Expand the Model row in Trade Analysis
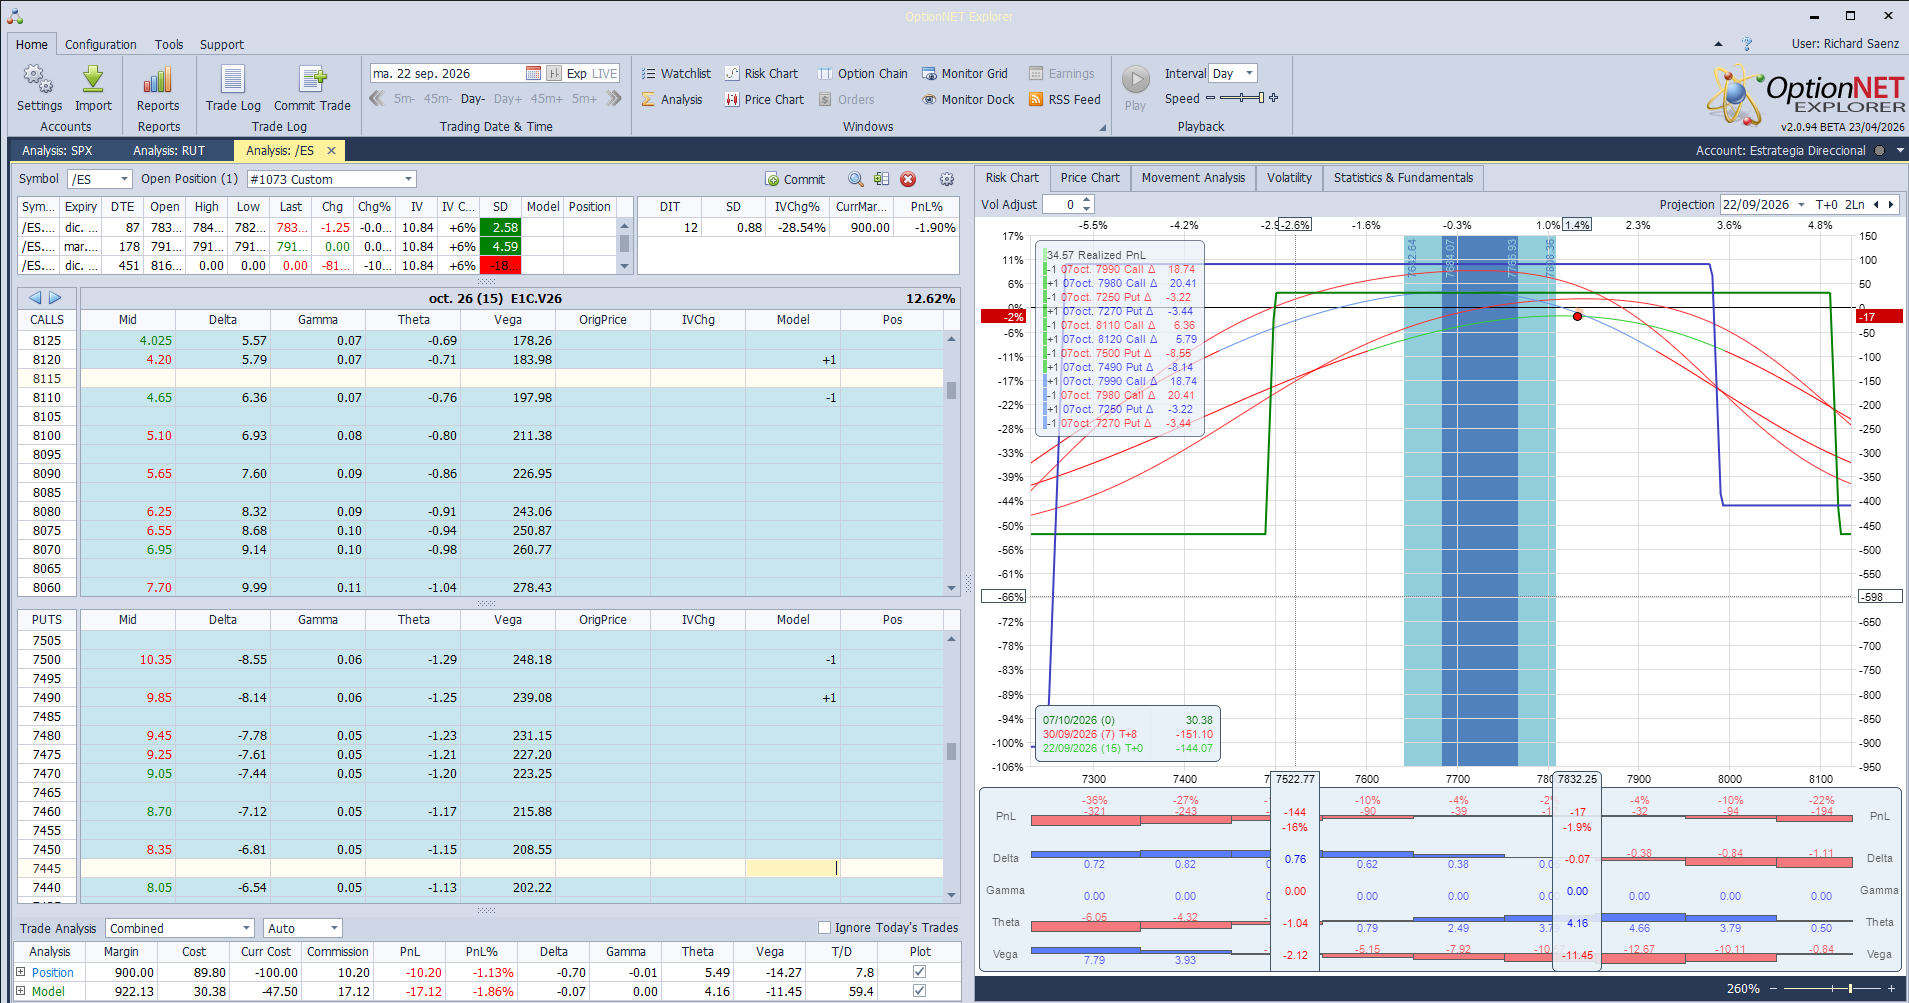This screenshot has width=1909, height=1003. [21, 991]
